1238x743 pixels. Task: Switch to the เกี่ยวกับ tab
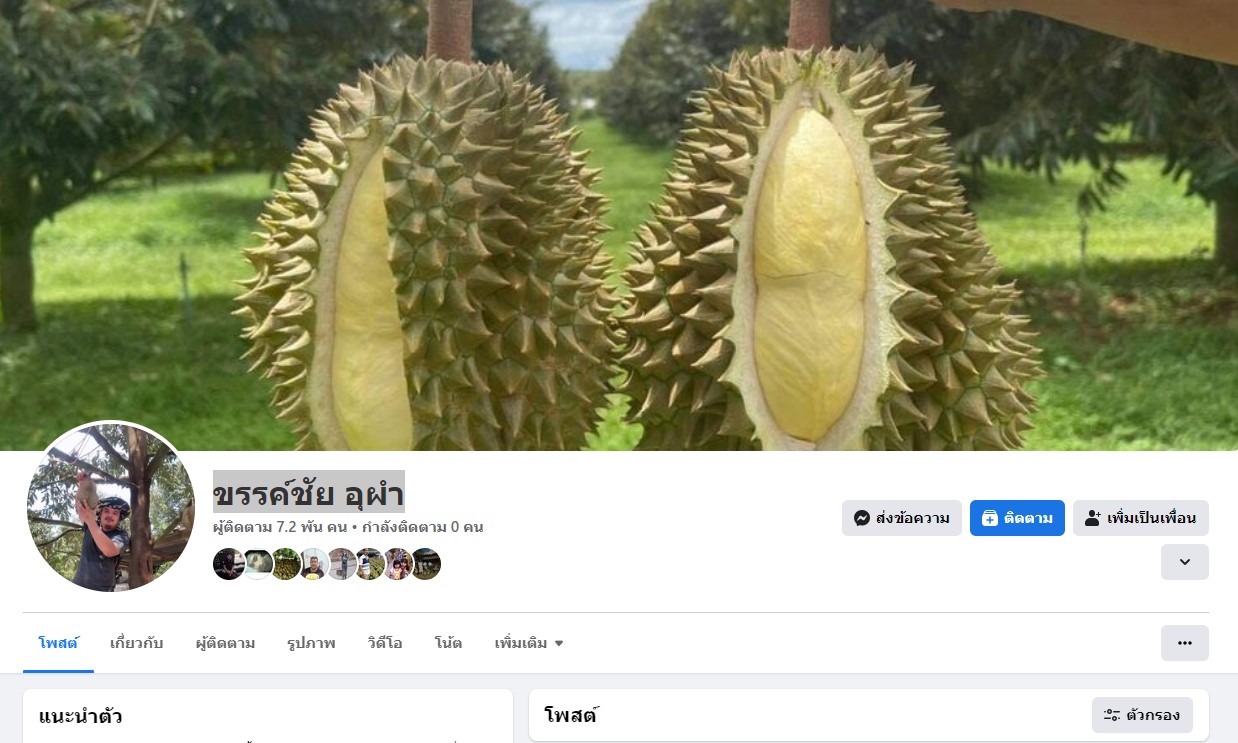coord(137,643)
